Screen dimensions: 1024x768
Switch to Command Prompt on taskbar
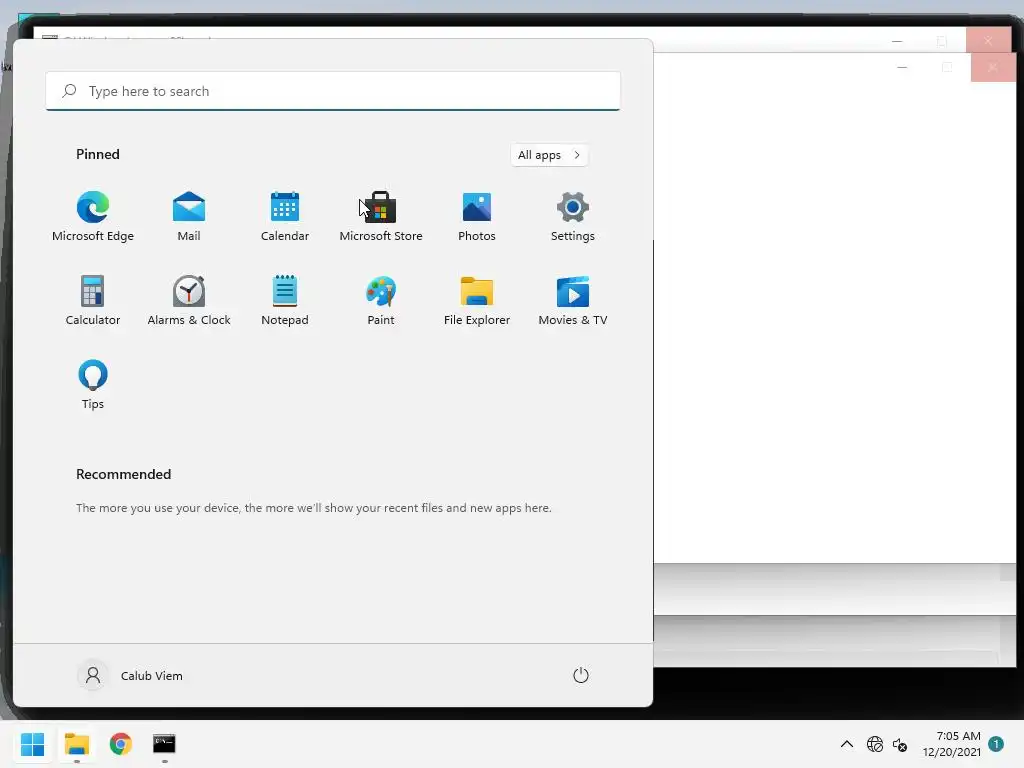pos(164,744)
